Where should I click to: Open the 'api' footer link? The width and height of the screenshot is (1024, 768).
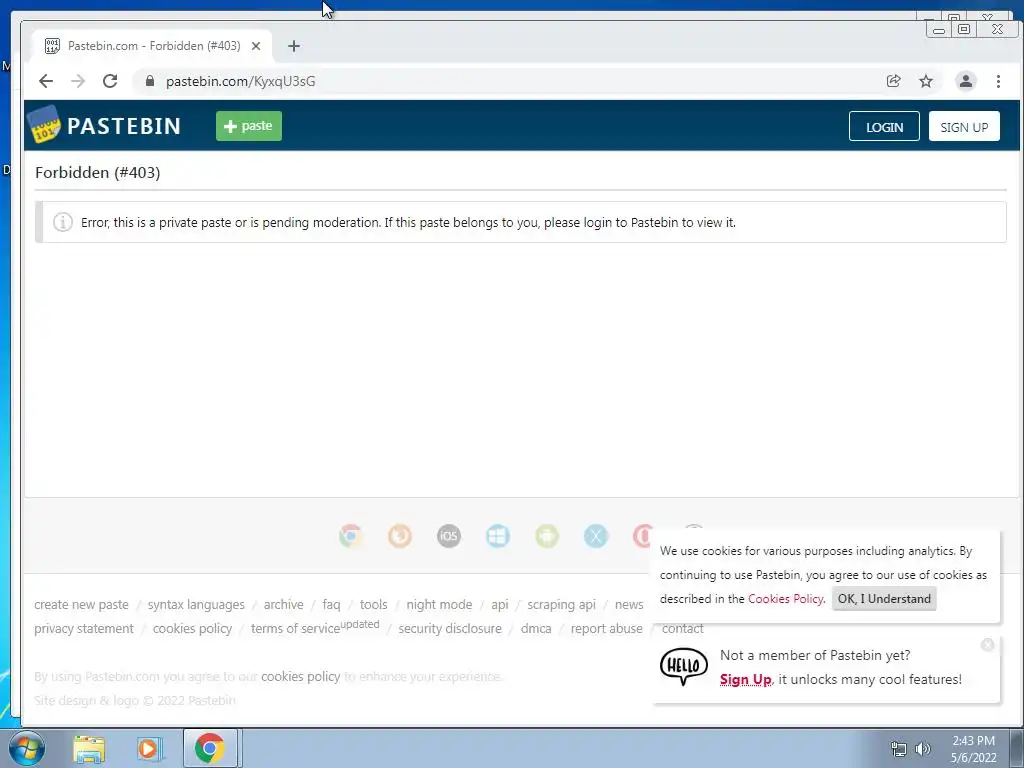(x=500, y=605)
